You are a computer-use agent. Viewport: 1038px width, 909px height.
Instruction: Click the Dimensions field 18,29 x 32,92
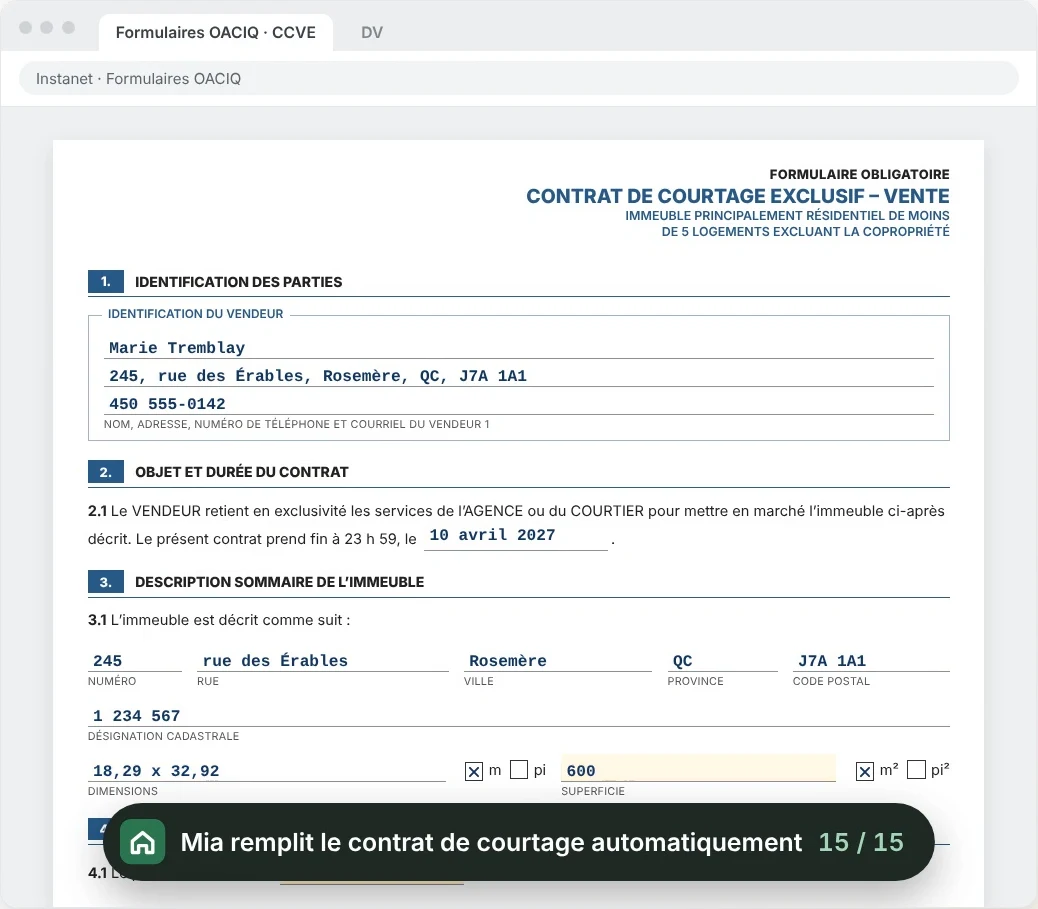tap(267, 770)
